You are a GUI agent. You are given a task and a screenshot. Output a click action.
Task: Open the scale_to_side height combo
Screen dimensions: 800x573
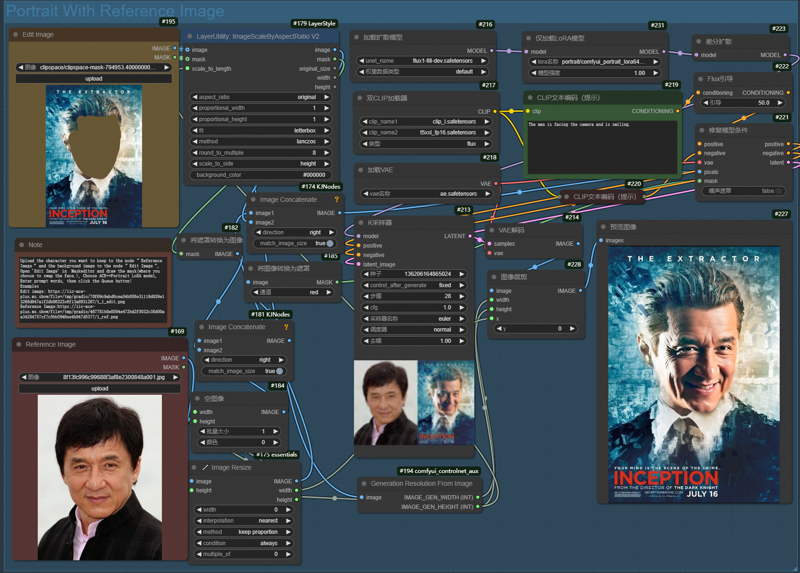click(x=261, y=164)
